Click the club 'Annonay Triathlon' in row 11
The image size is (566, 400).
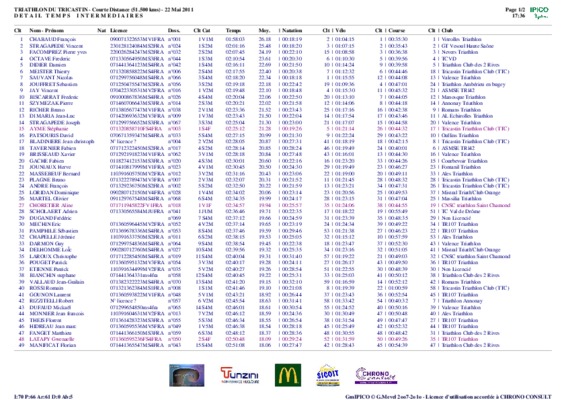coord(462,103)
